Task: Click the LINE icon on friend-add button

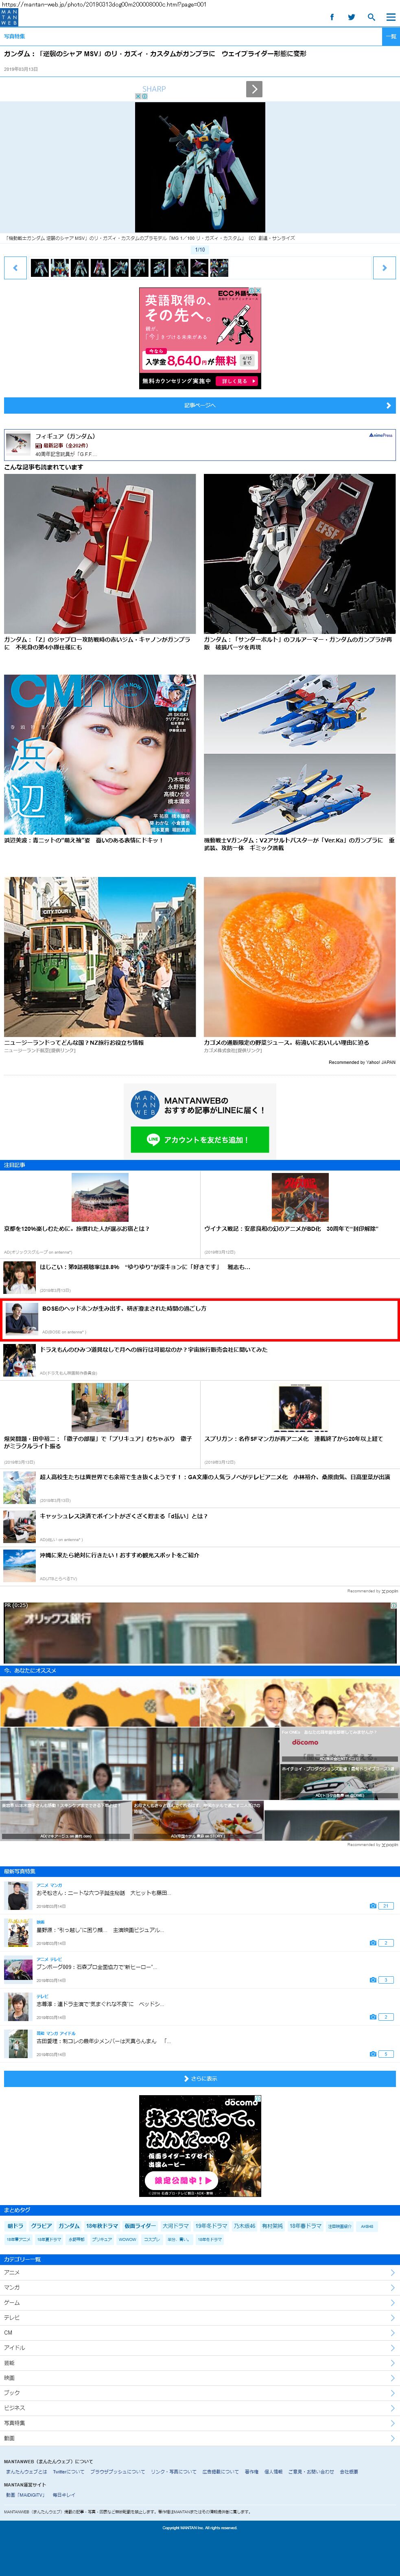Action: tap(153, 1139)
